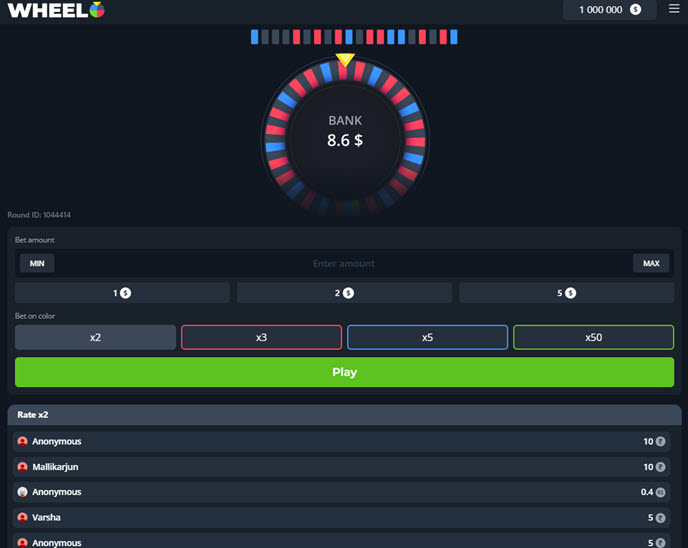
Task: Click the Enter amount input field
Action: pos(343,264)
